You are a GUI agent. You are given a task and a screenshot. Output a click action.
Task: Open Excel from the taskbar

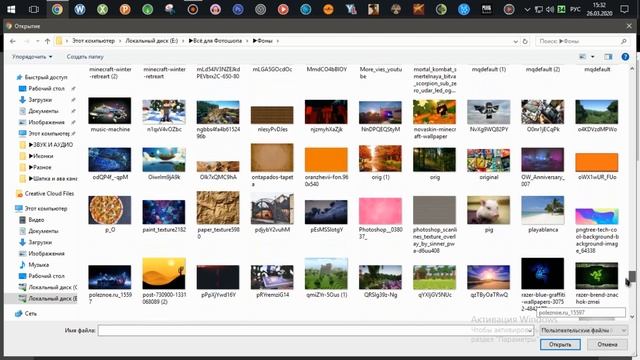click(102, 9)
